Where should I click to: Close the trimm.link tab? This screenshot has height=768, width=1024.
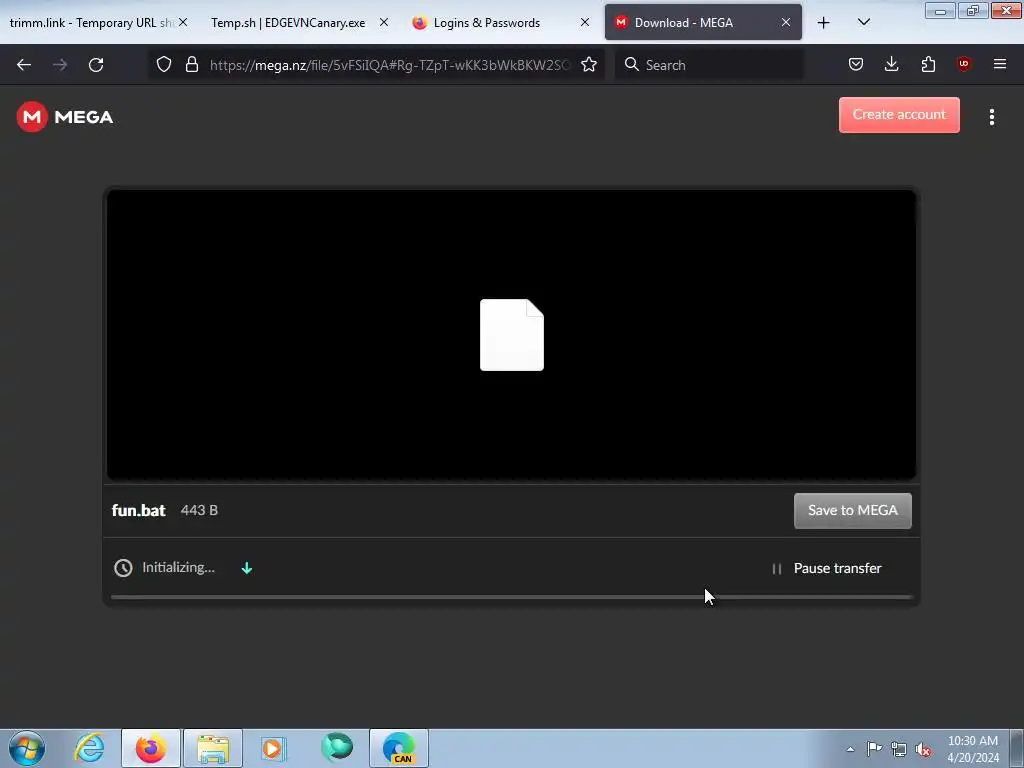click(x=184, y=22)
